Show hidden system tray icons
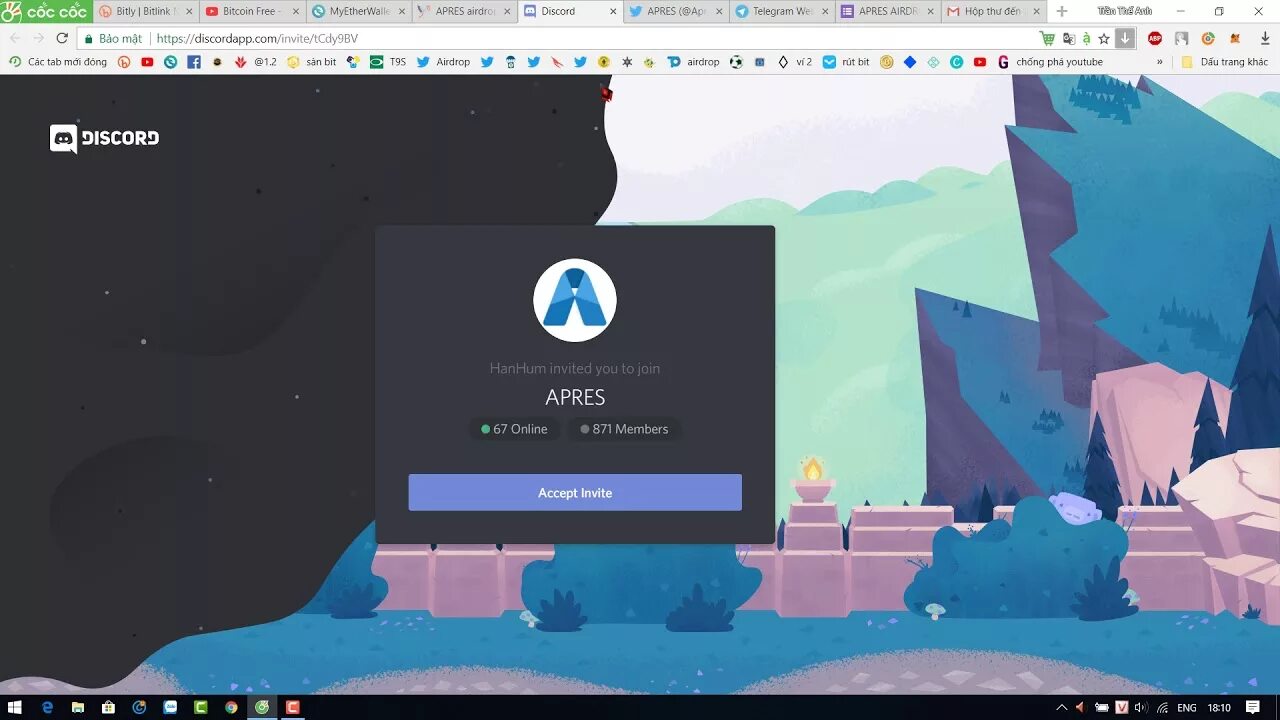 (1061, 707)
